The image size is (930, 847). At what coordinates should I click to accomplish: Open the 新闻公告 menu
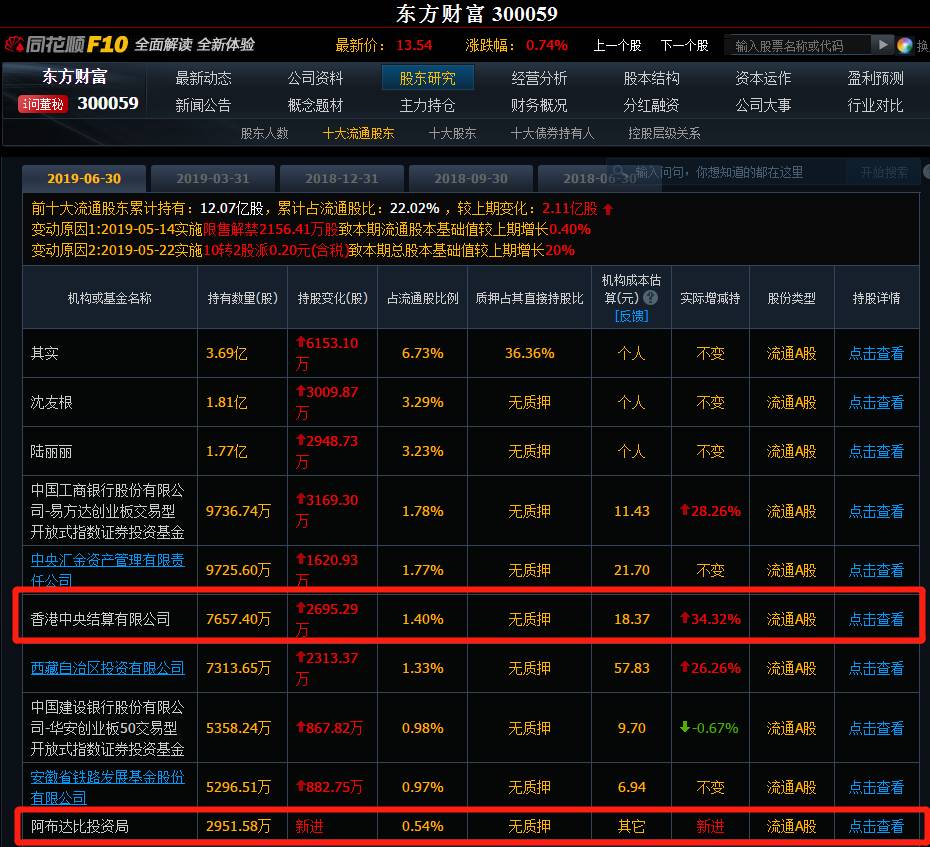coord(203,106)
